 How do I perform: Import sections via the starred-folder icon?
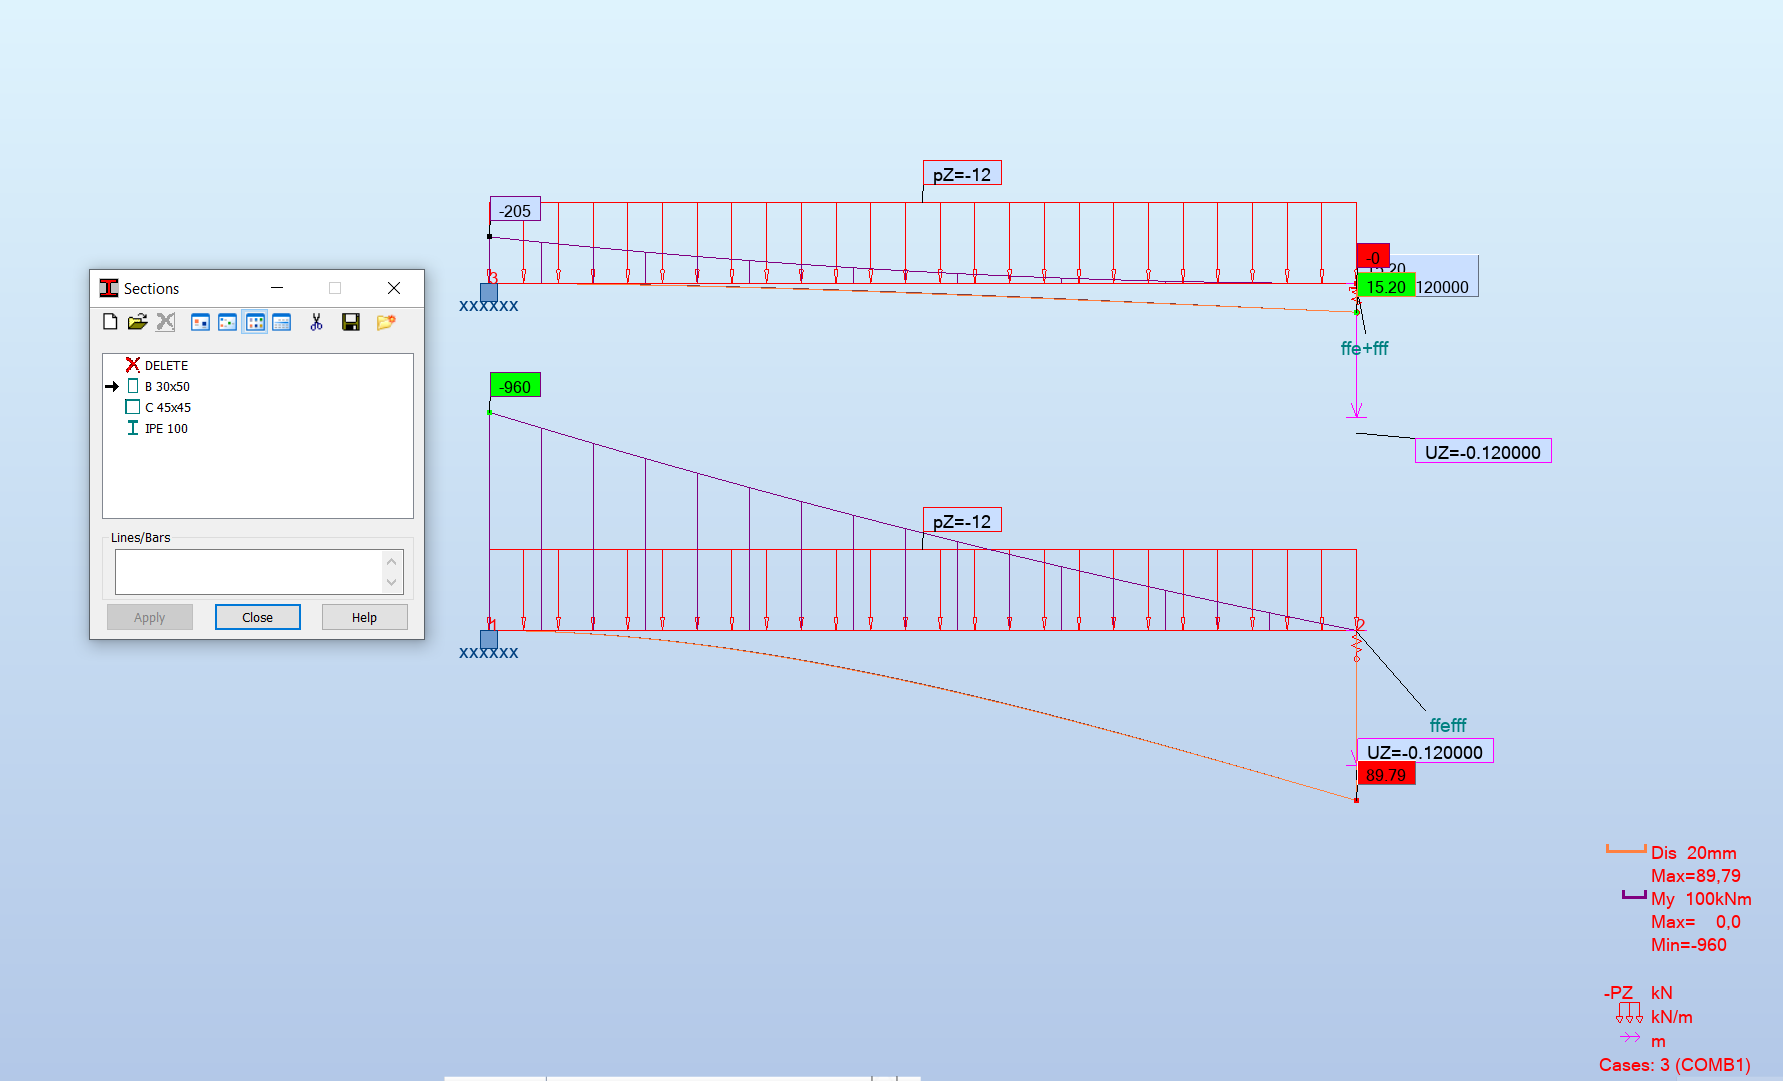(x=387, y=321)
